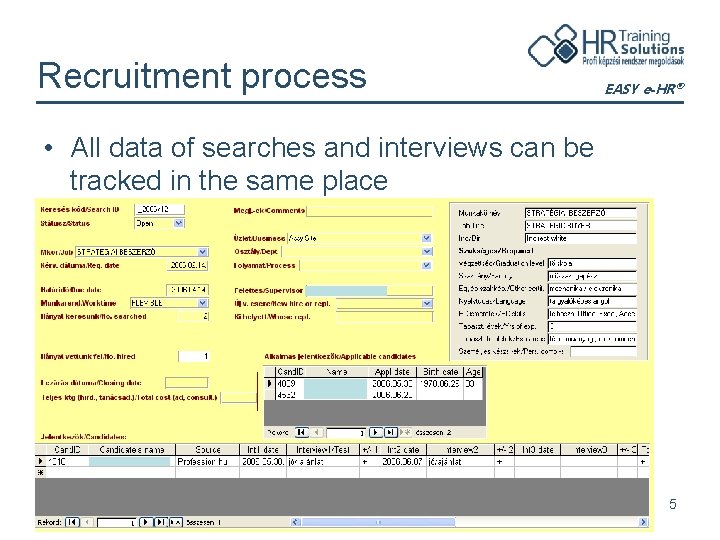Click the Megj./Comments input field
The width and height of the screenshot is (720, 540).
[369, 211]
